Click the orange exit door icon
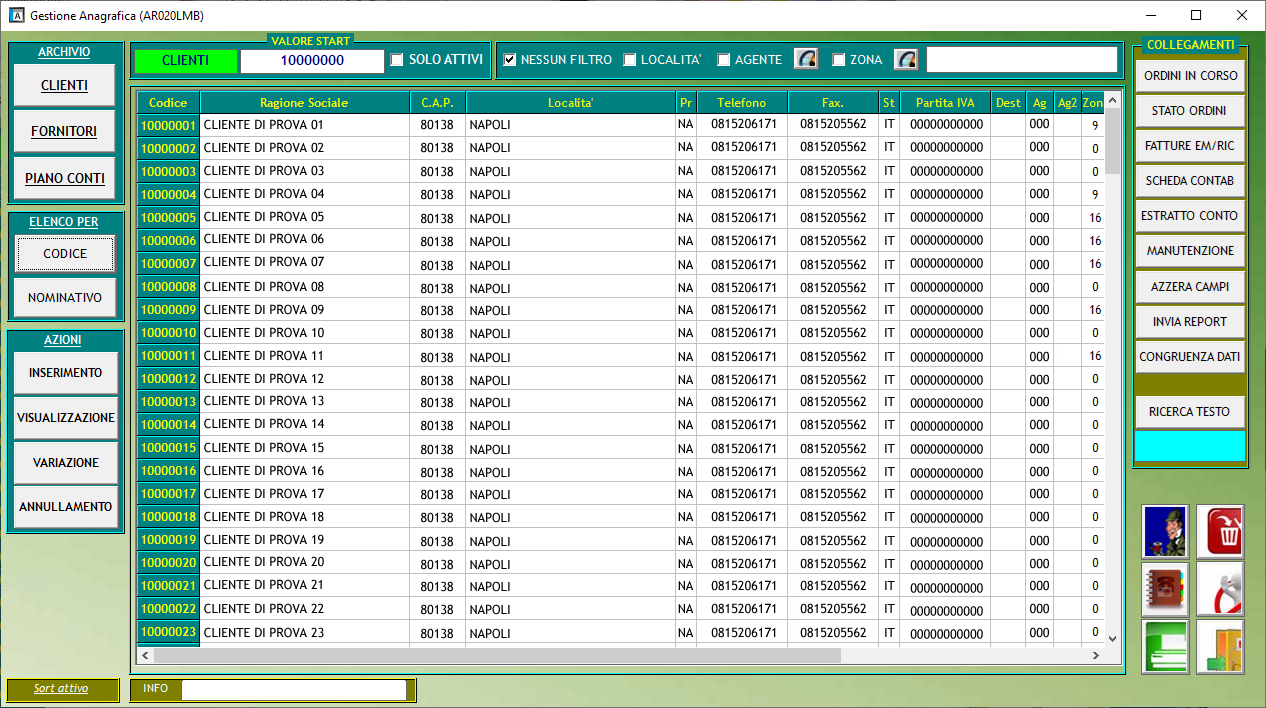This screenshot has width=1266, height=708. pyautogui.click(x=1221, y=647)
